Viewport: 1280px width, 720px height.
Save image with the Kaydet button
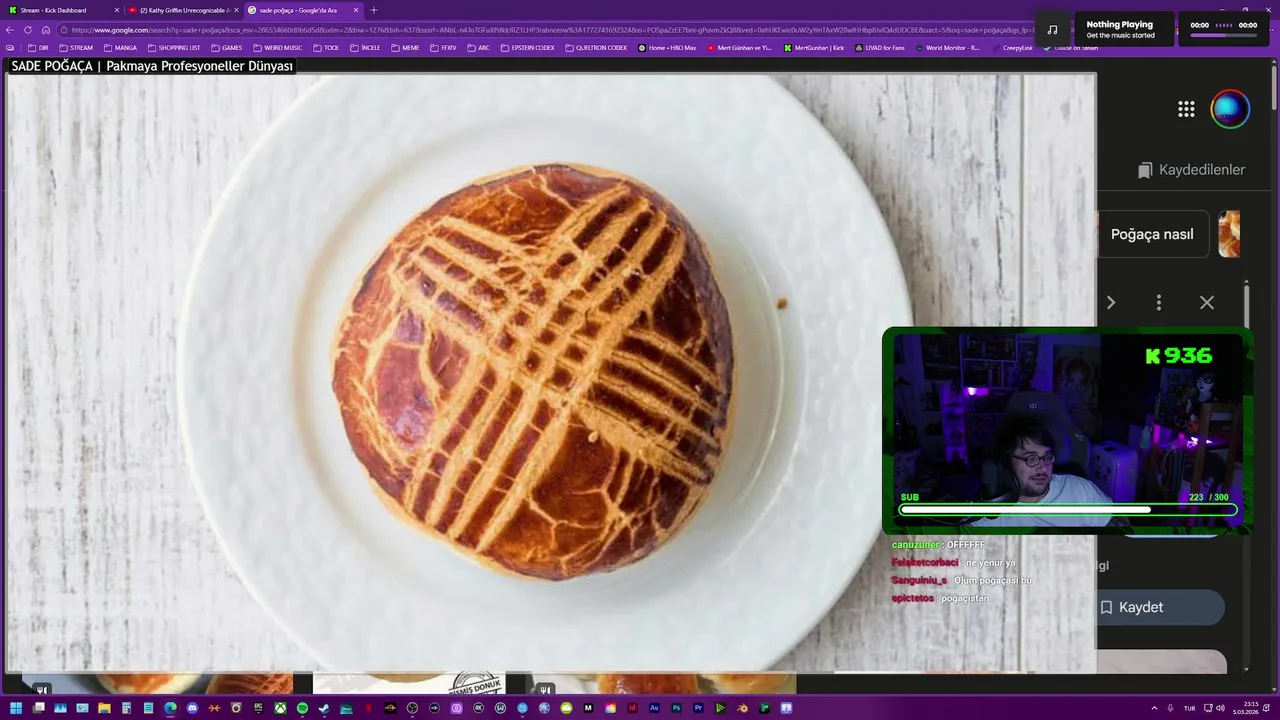[x=1160, y=607]
